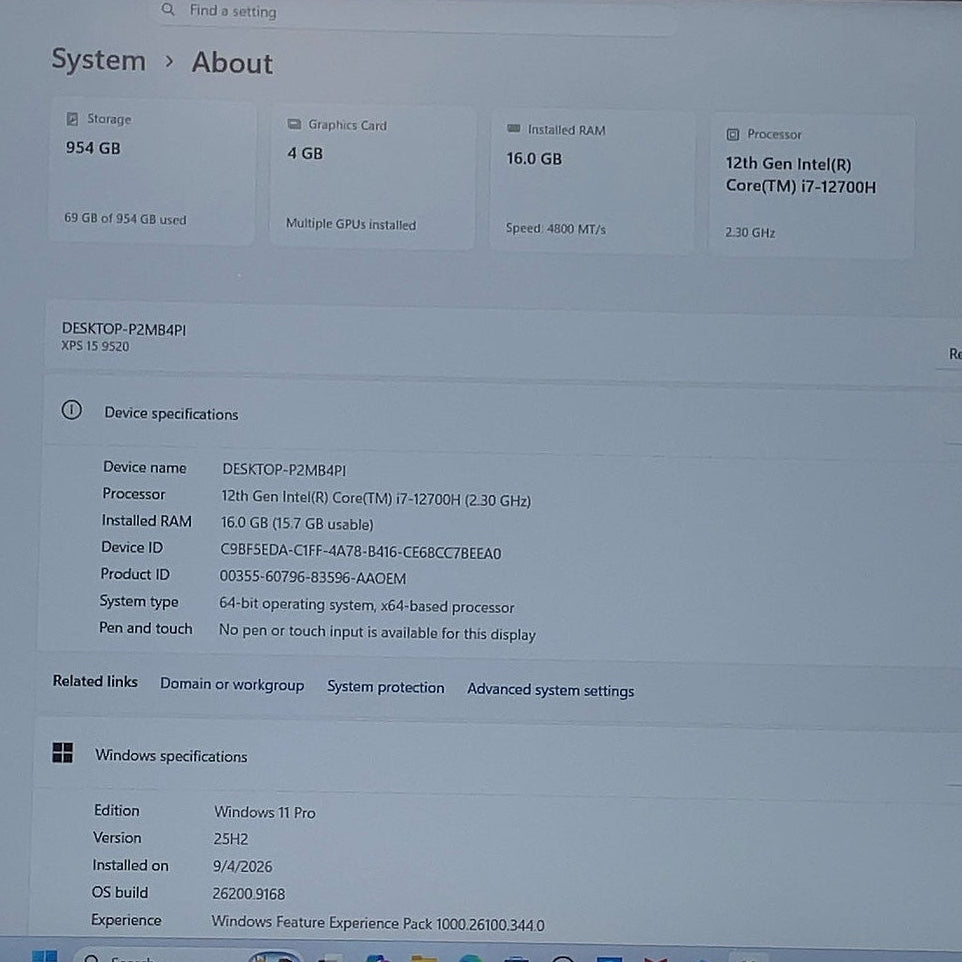
Task: Open the System protection link
Action: click(385, 687)
